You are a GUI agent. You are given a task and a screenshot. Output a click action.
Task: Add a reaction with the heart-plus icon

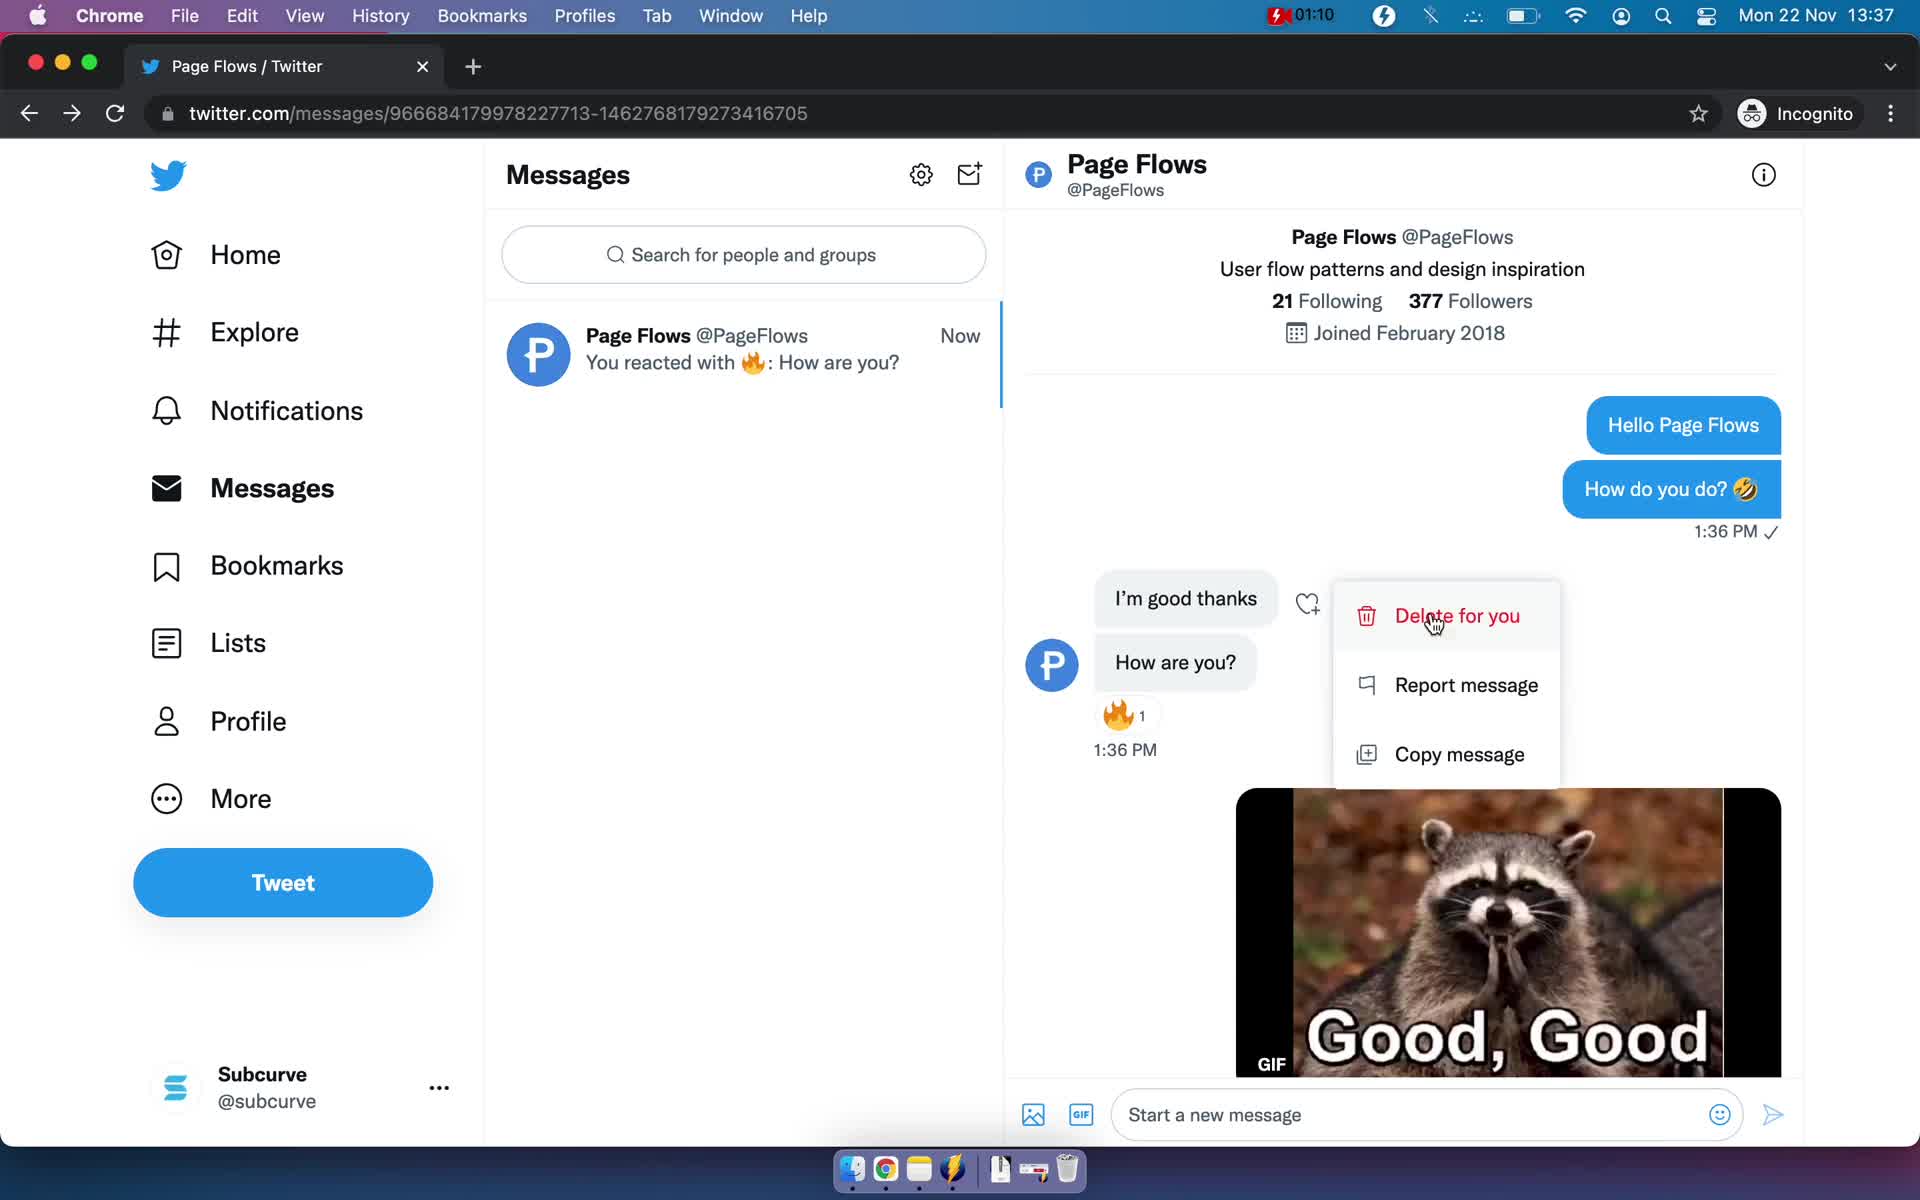point(1307,604)
